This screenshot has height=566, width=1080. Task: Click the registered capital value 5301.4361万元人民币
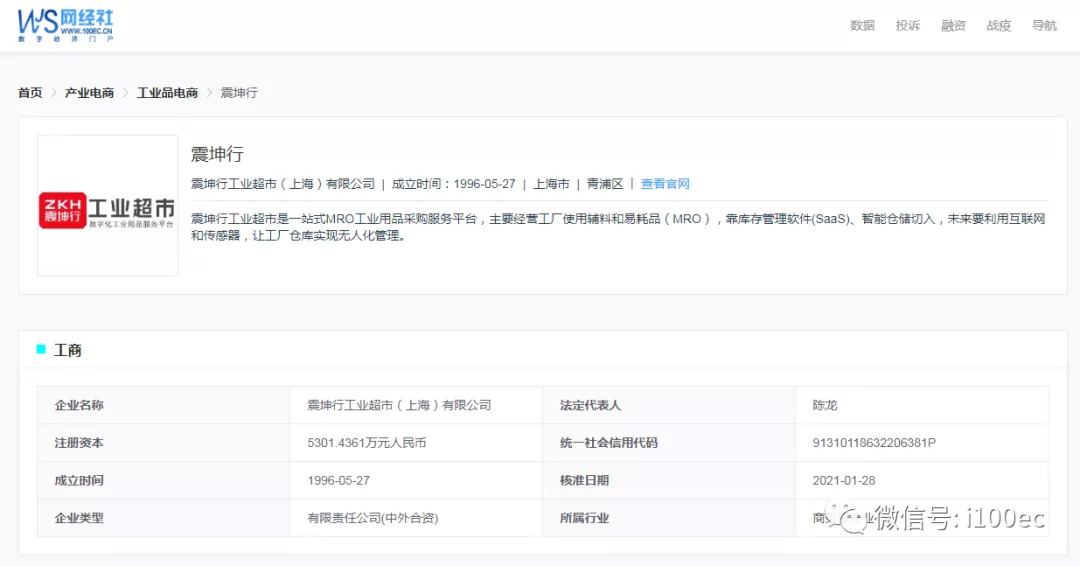tap(366, 443)
